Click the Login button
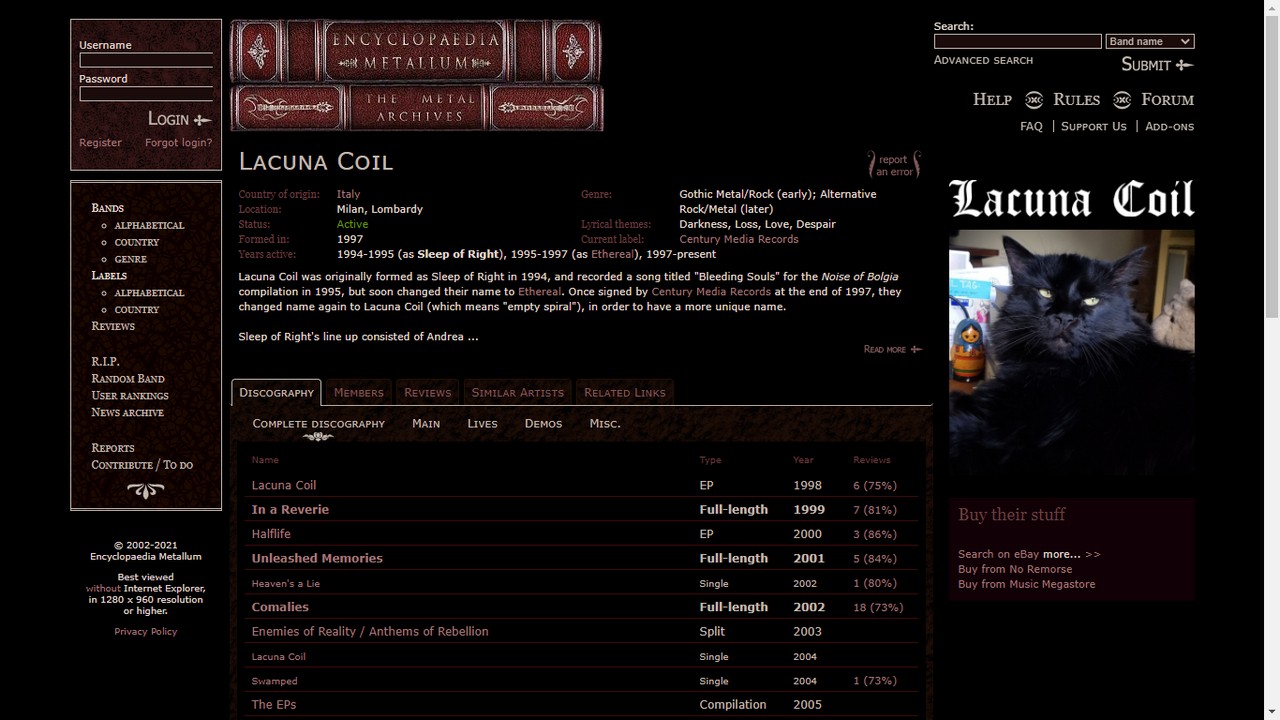 [179, 119]
